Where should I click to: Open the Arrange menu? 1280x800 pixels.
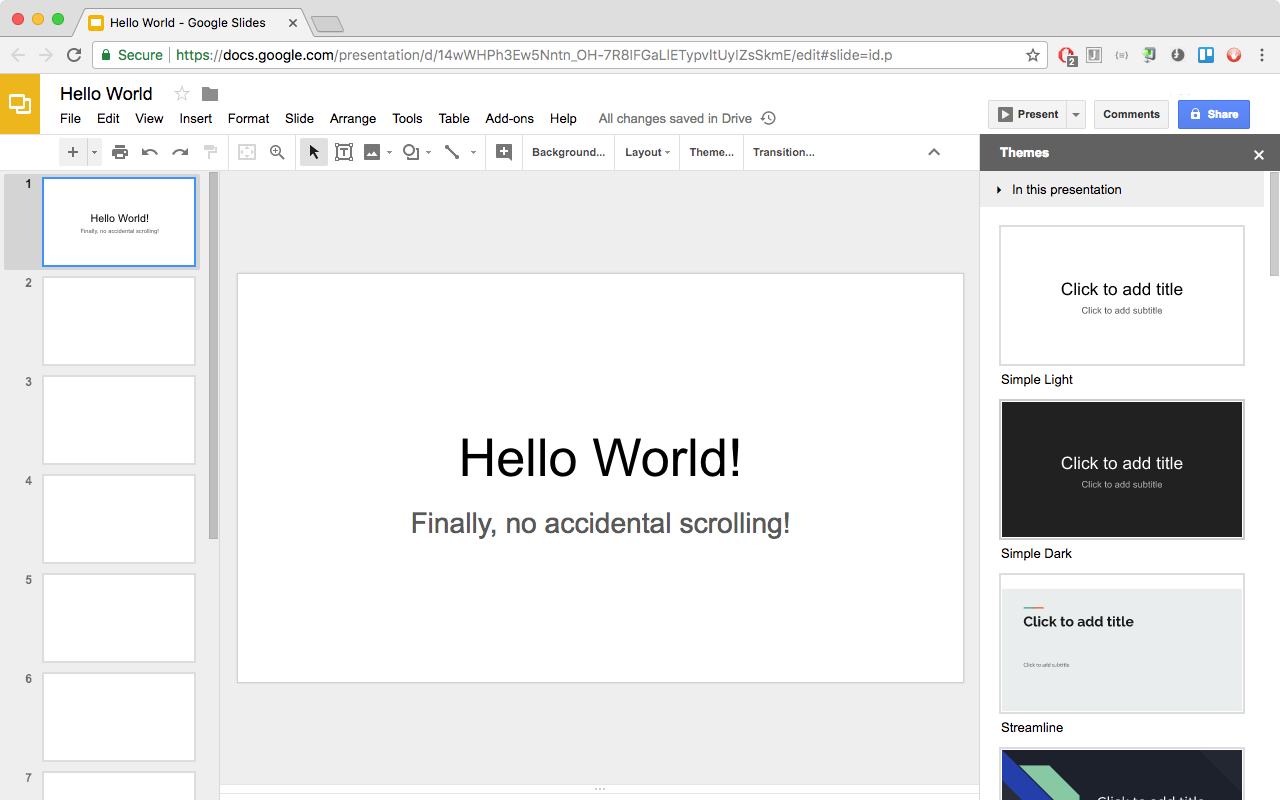[352, 118]
